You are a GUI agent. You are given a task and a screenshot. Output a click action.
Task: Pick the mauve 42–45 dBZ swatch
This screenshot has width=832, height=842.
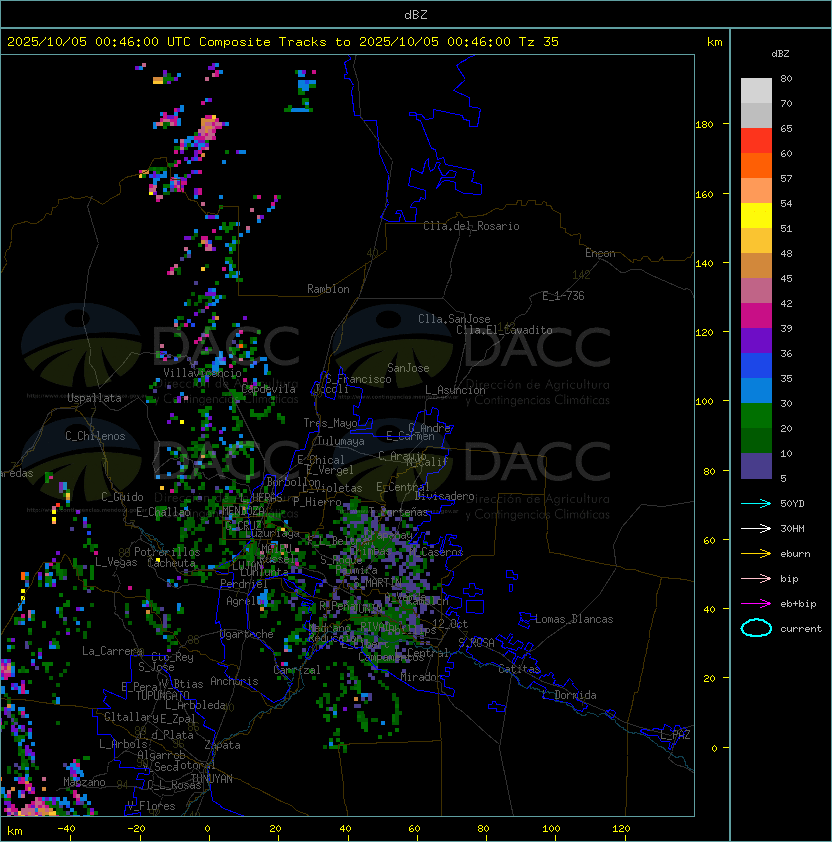756,291
